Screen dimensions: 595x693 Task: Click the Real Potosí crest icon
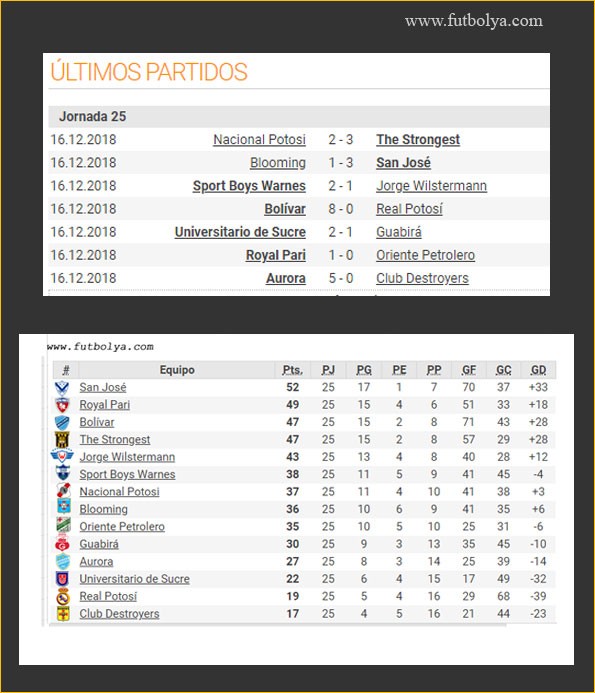[x=64, y=596]
